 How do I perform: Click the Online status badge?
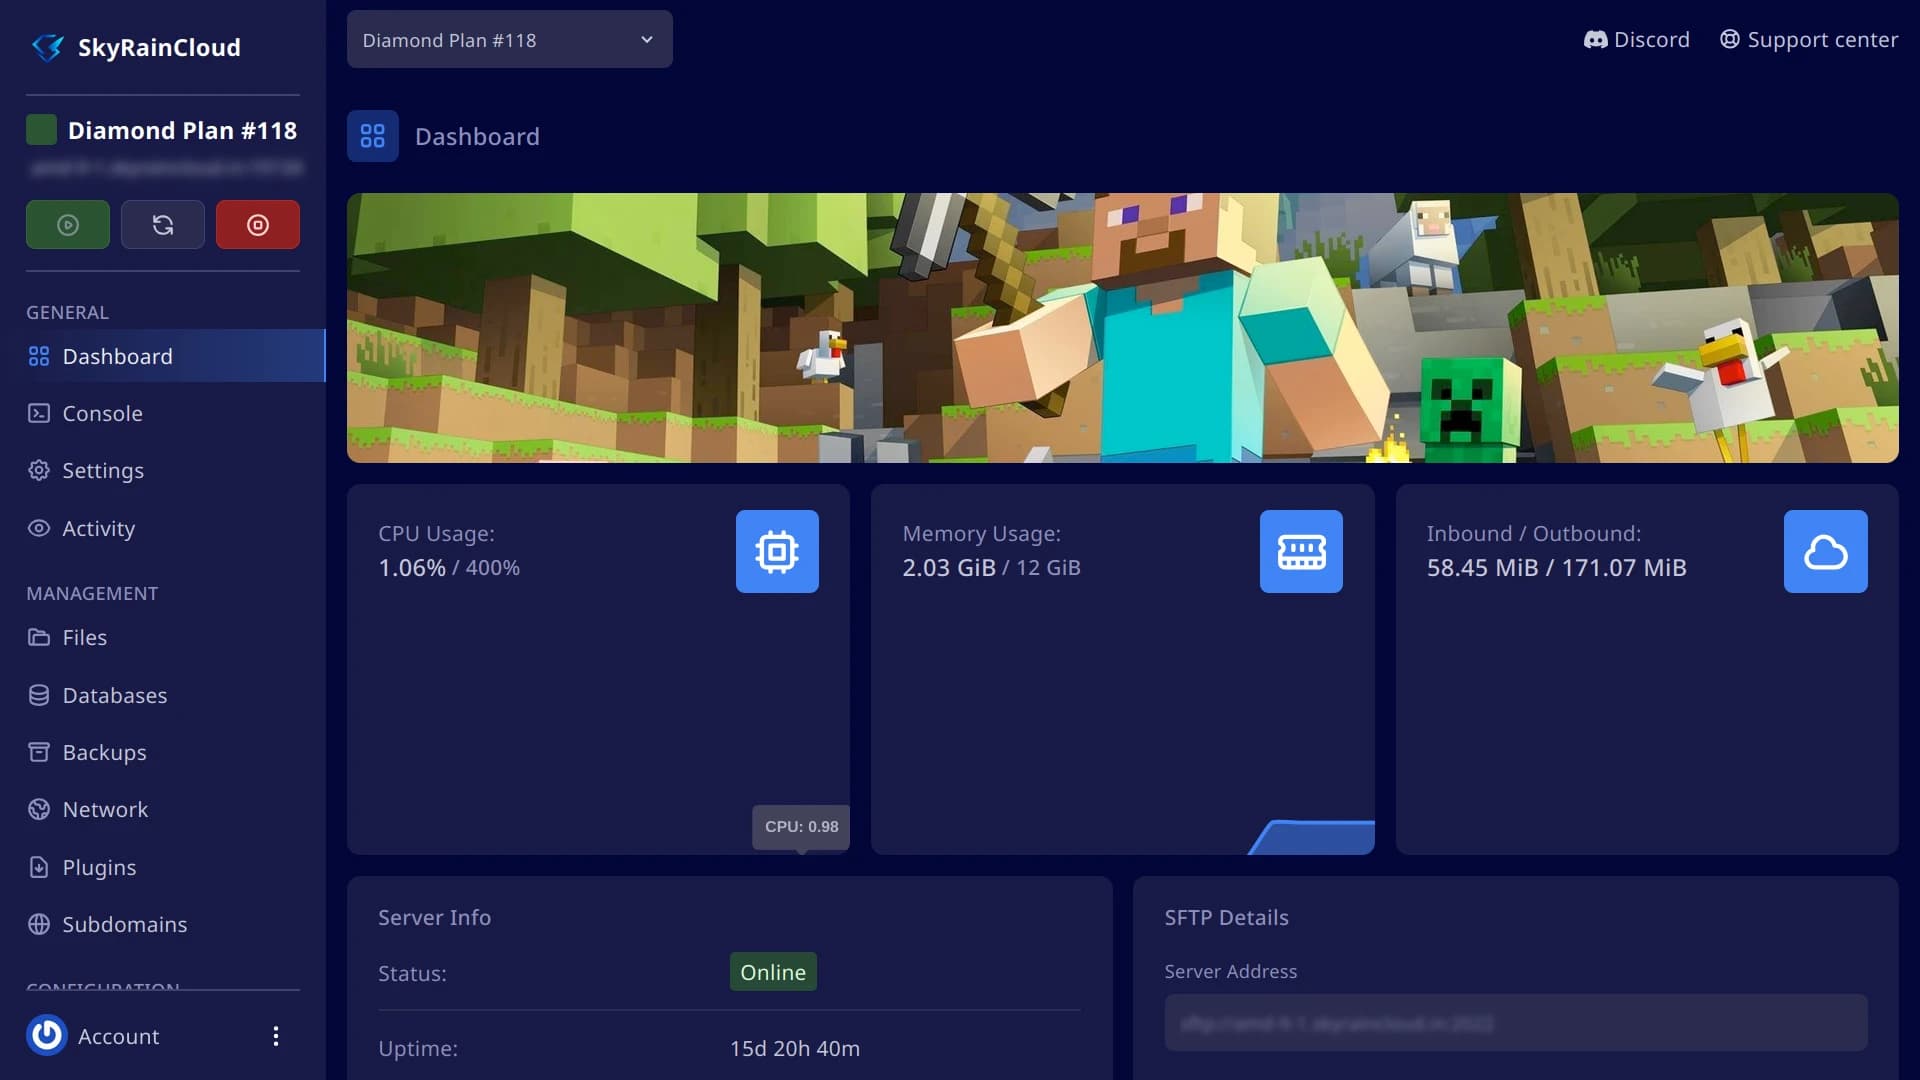click(x=773, y=972)
